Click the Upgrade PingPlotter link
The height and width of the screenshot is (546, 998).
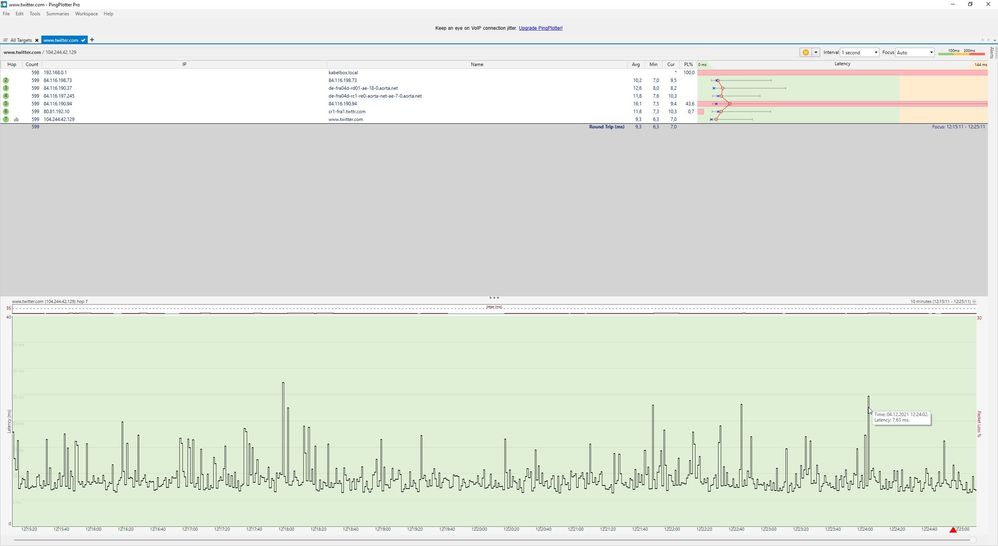click(540, 28)
